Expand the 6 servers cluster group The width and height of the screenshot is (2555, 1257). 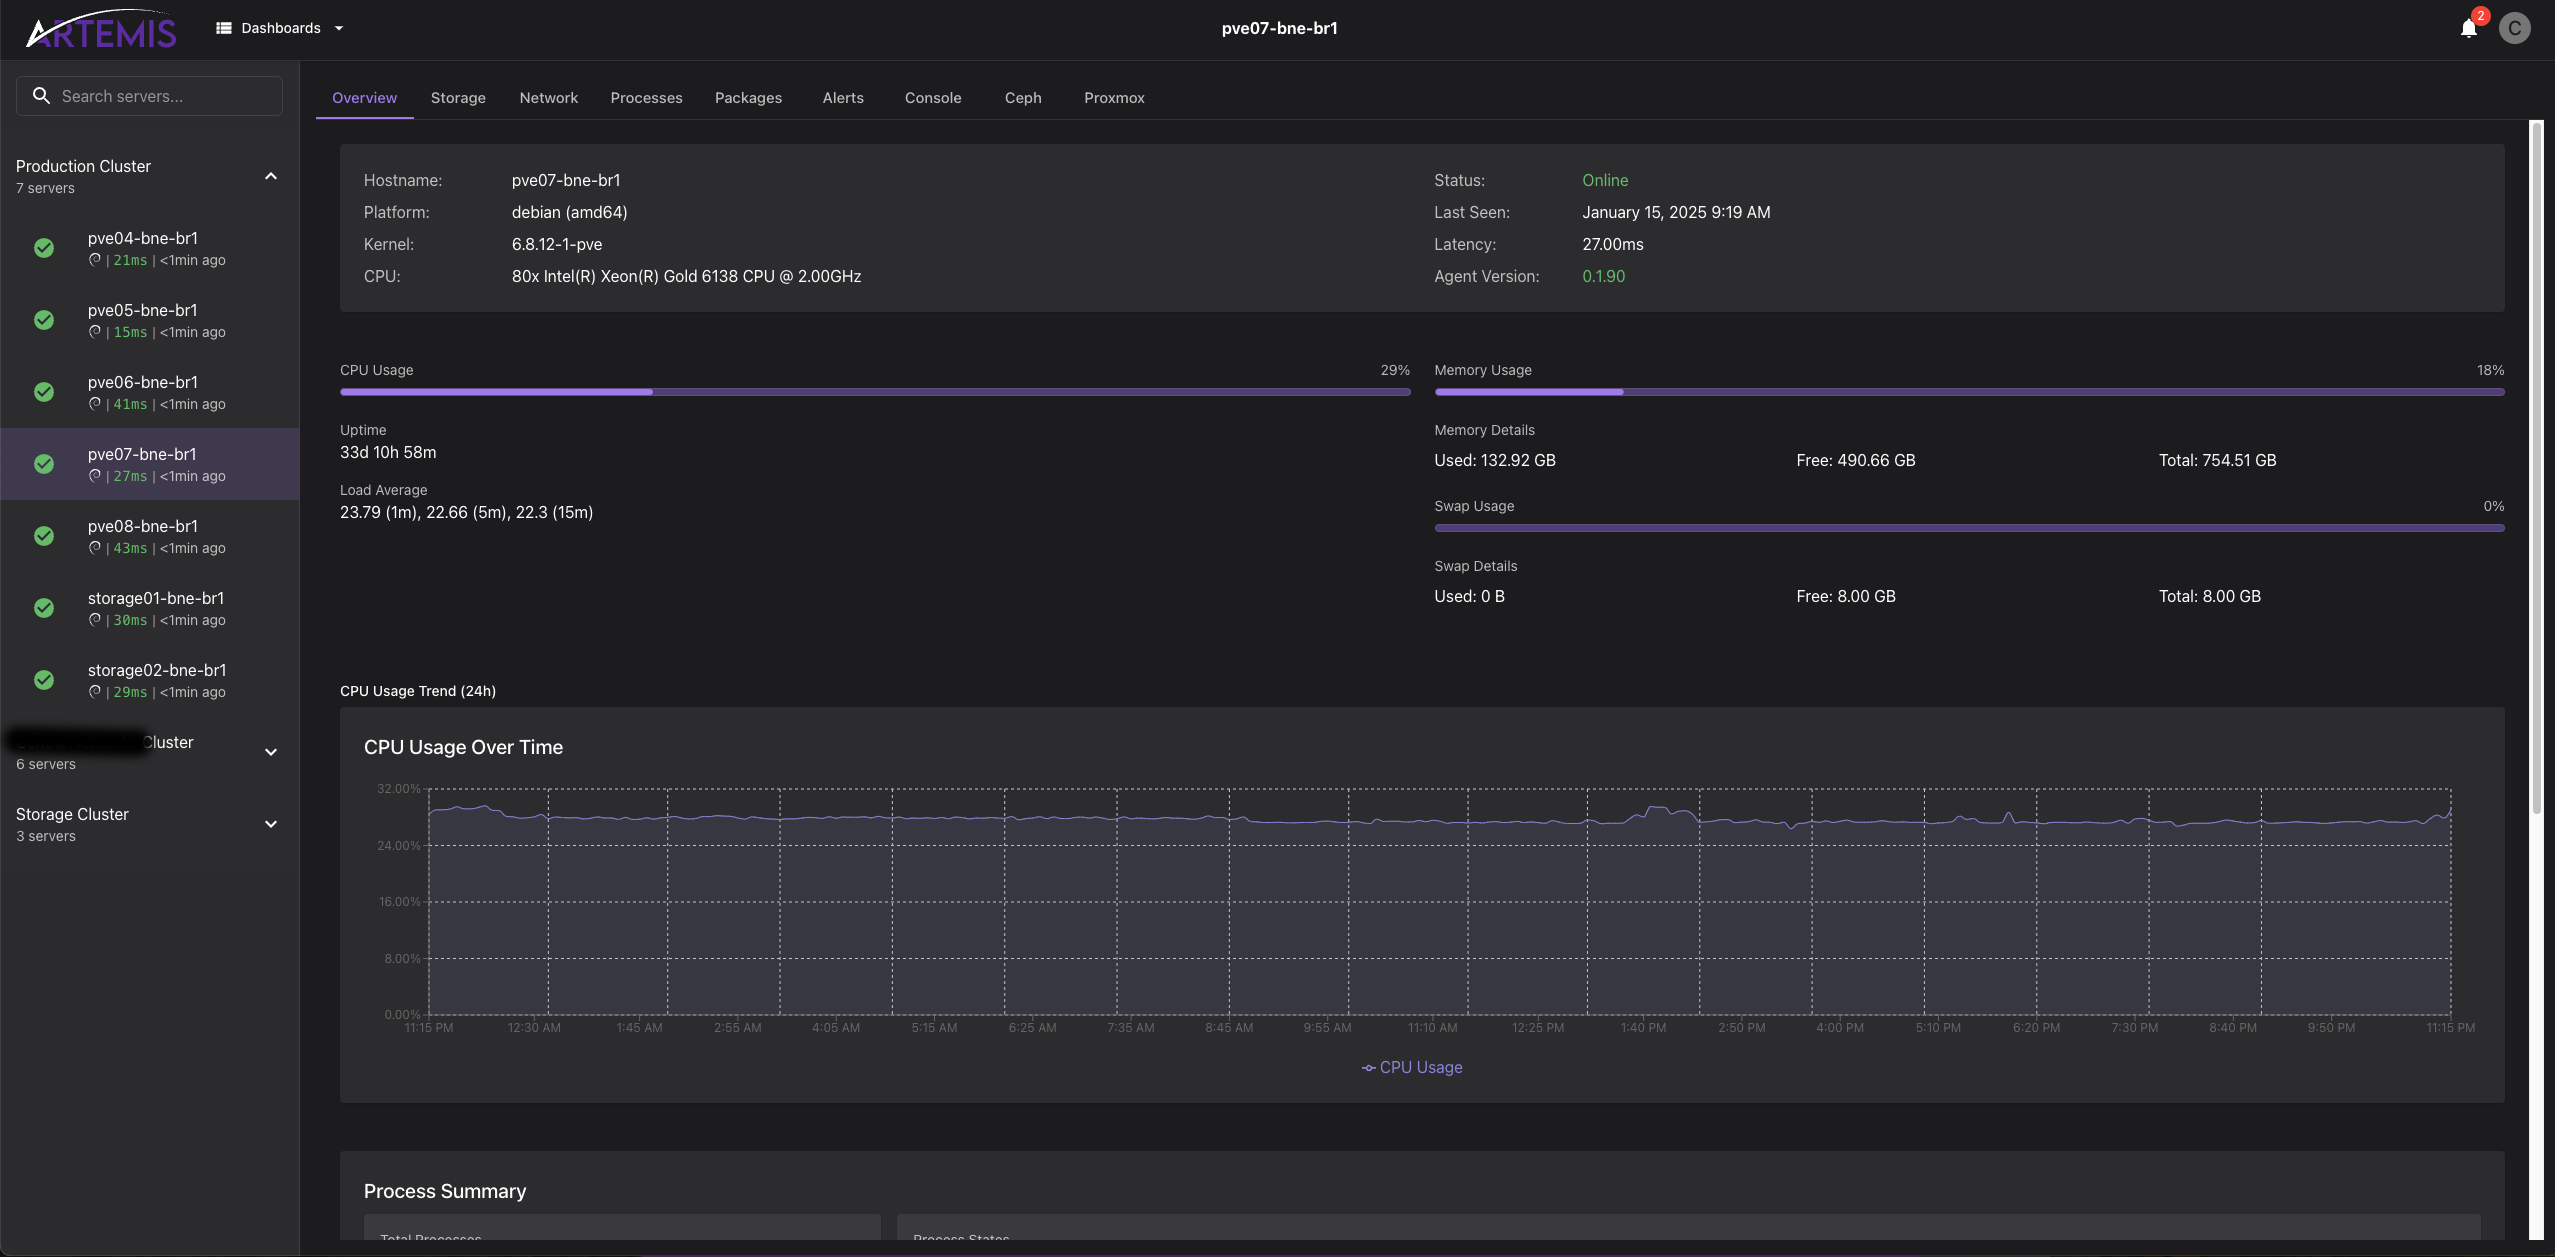(x=270, y=752)
